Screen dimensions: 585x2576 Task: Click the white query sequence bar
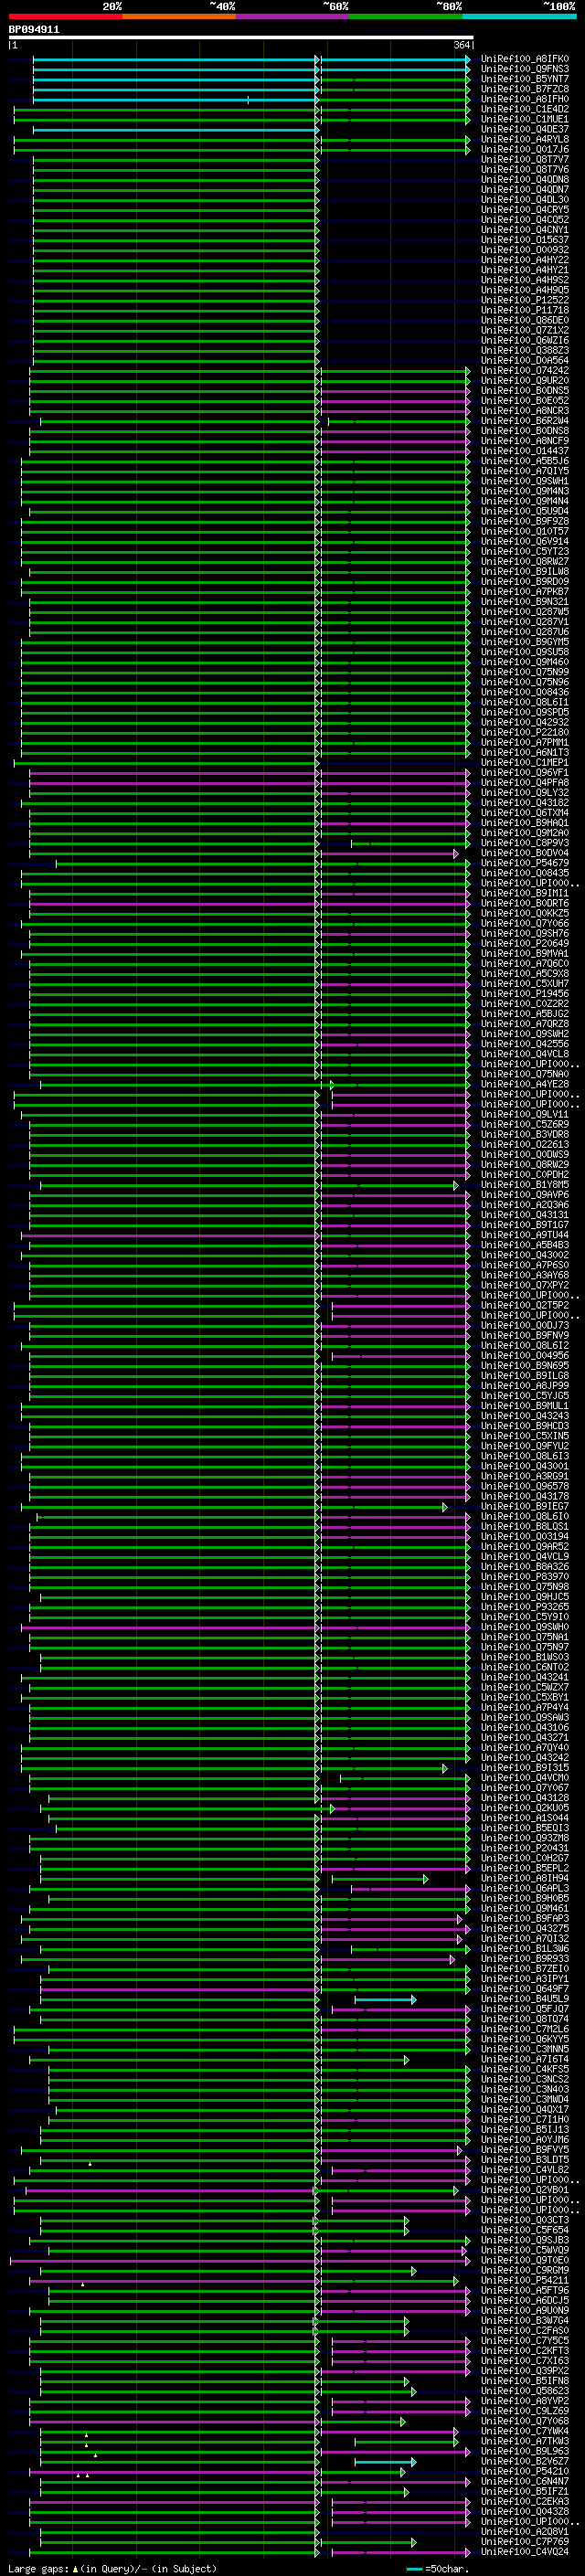pyautogui.click(x=241, y=38)
